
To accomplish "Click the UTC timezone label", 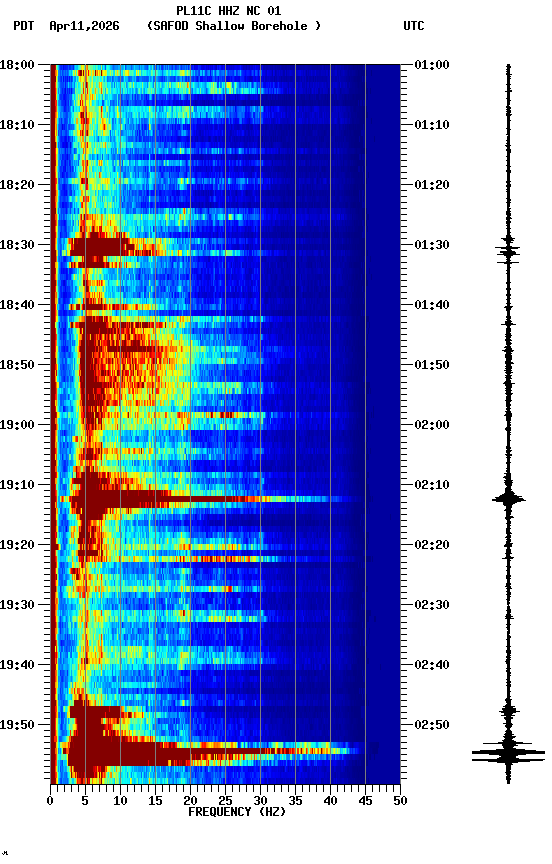I will click(x=414, y=26).
